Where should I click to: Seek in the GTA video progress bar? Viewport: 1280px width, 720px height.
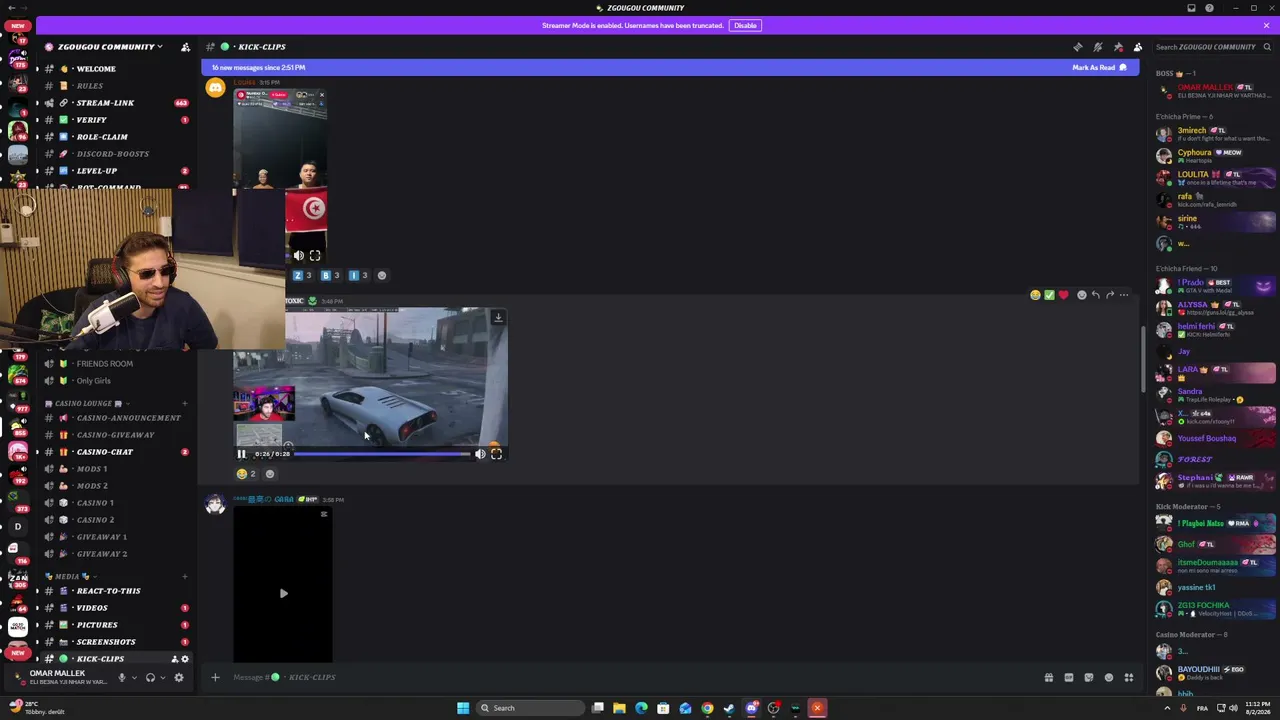coord(382,454)
